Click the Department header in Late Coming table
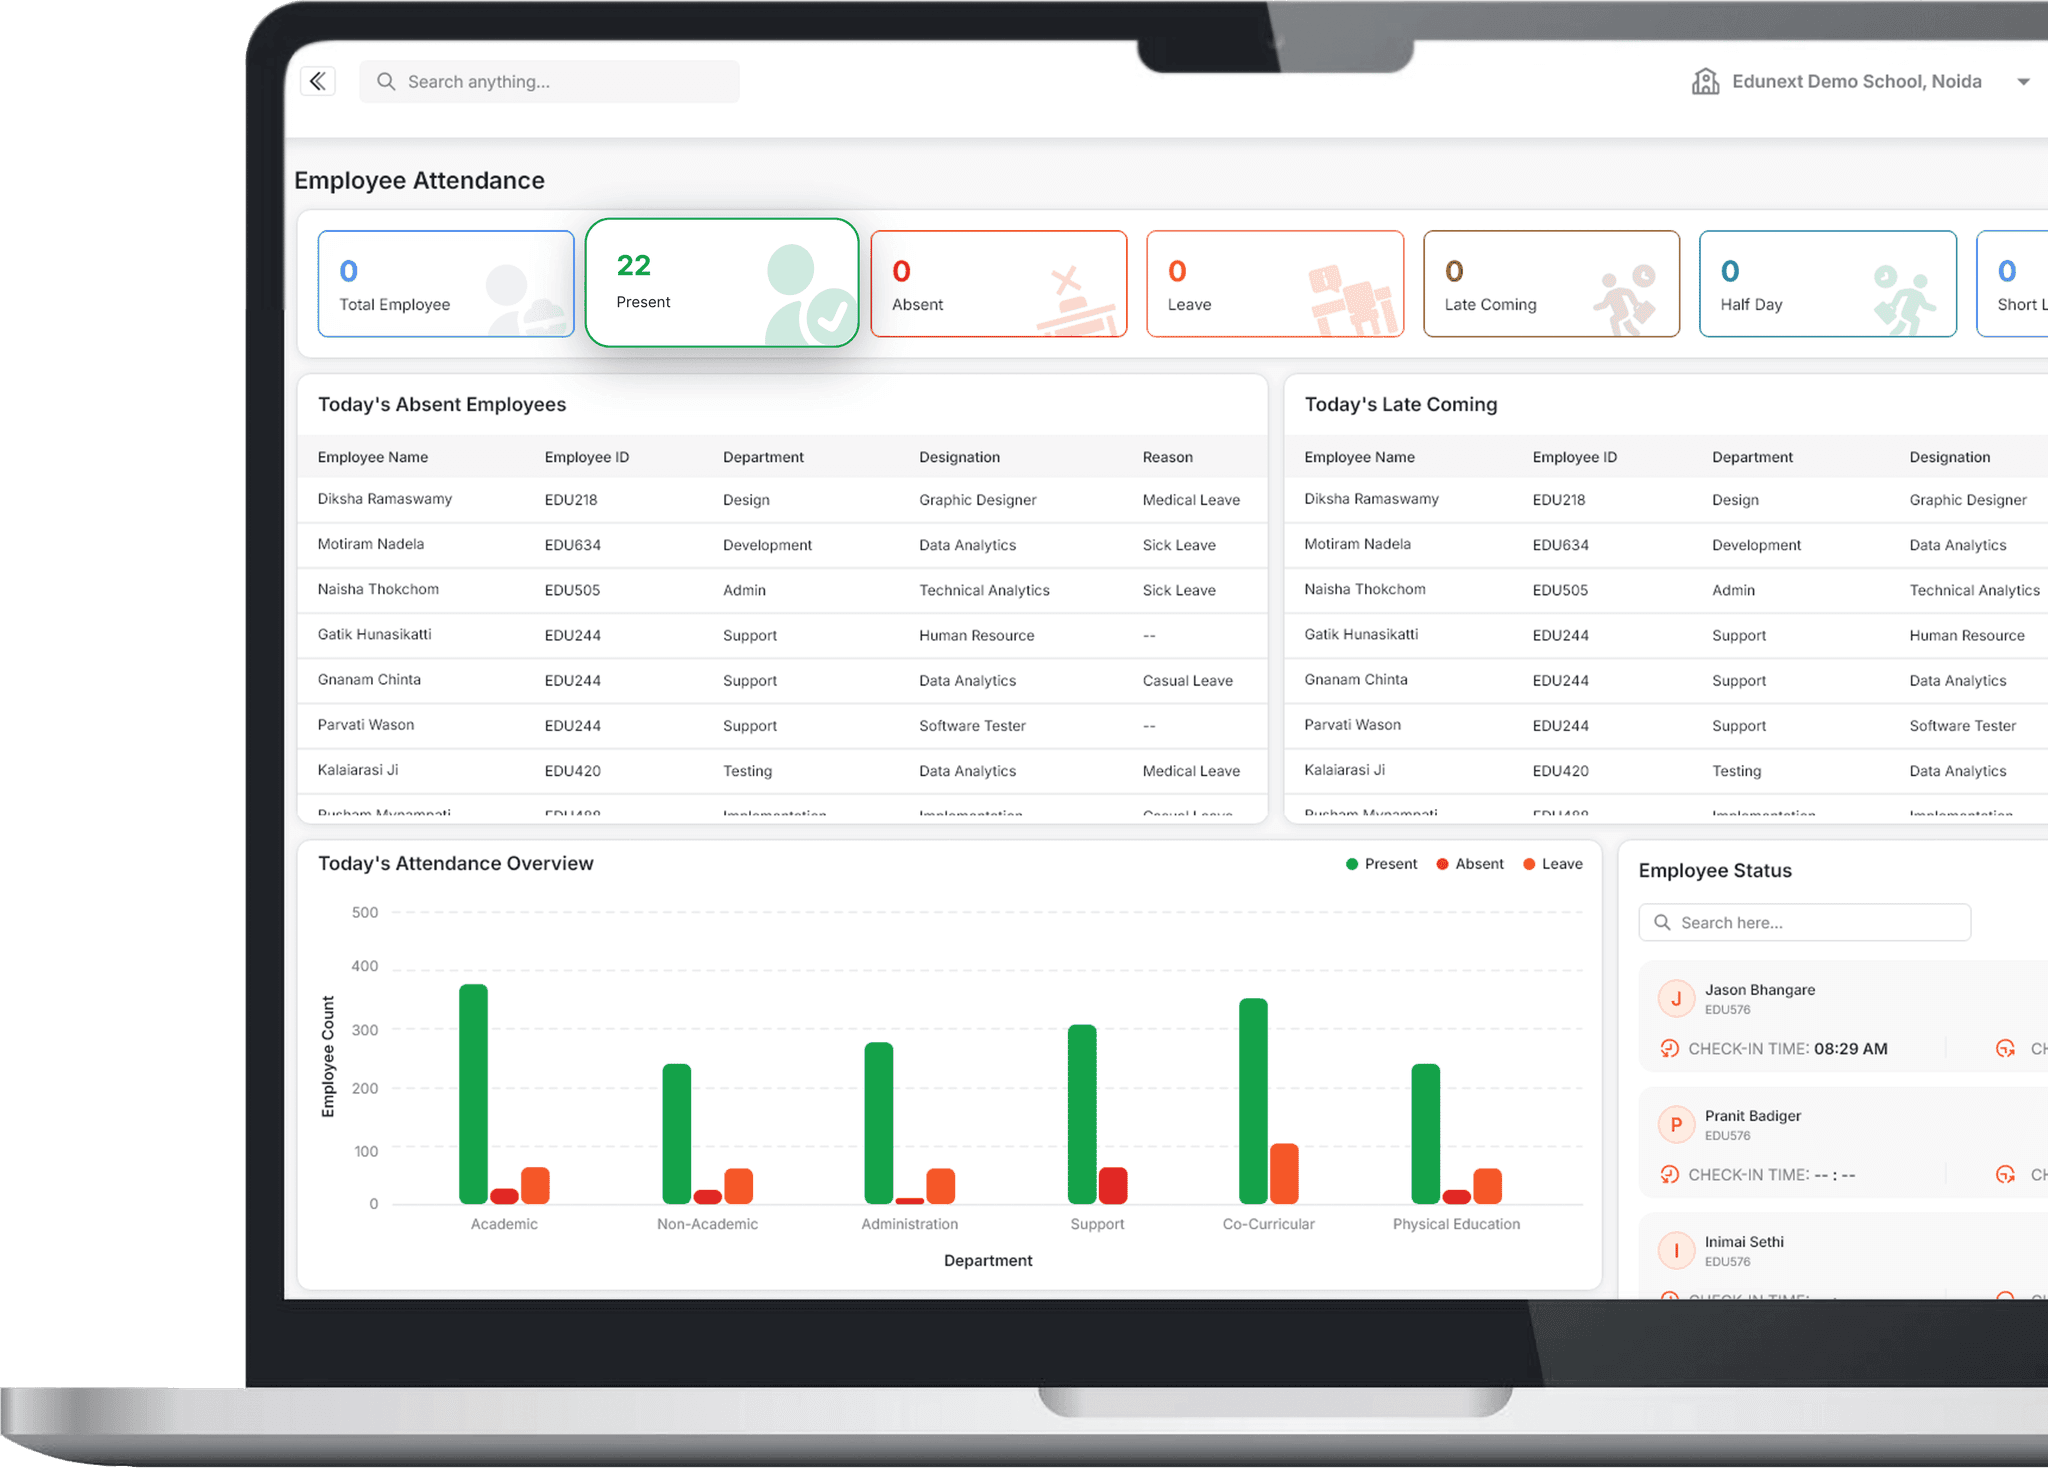Viewport: 2048px width, 1472px height. [x=1752, y=457]
